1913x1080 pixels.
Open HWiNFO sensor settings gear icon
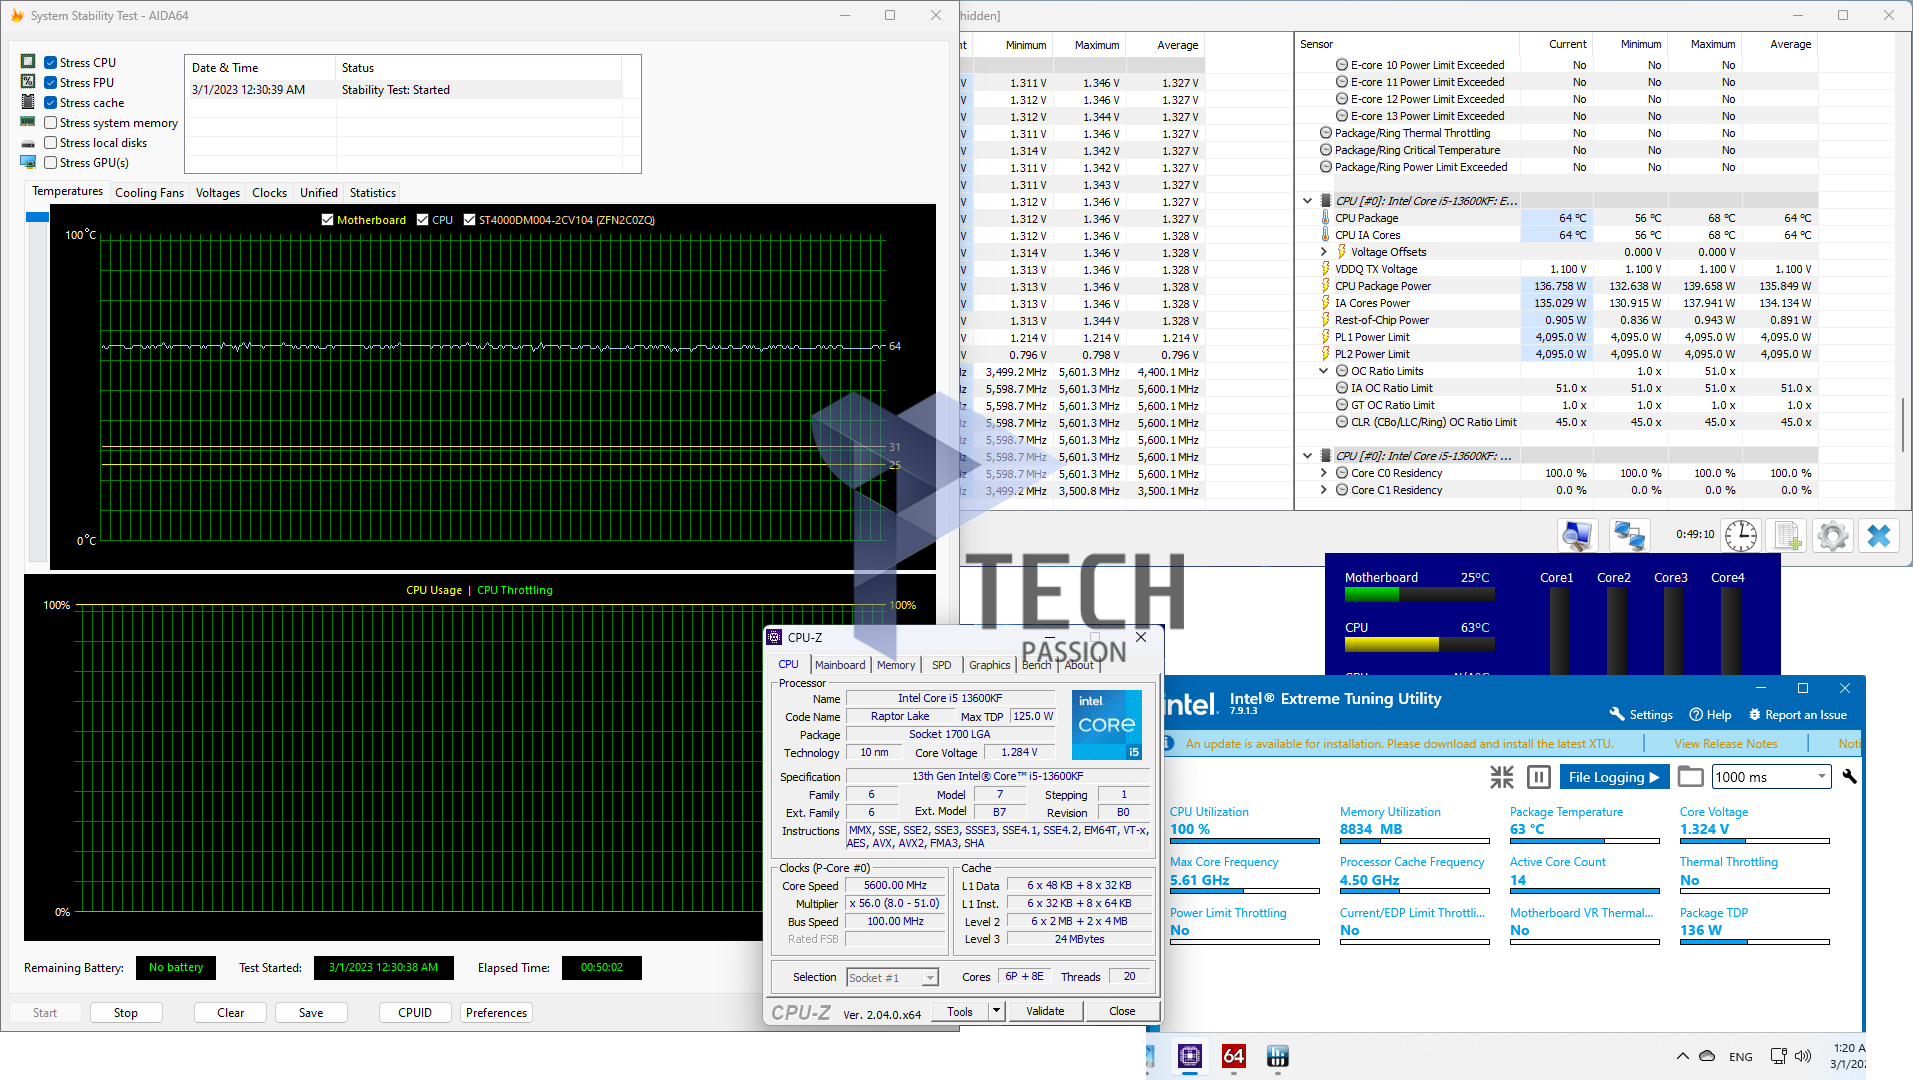pyautogui.click(x=1832, y=536)
